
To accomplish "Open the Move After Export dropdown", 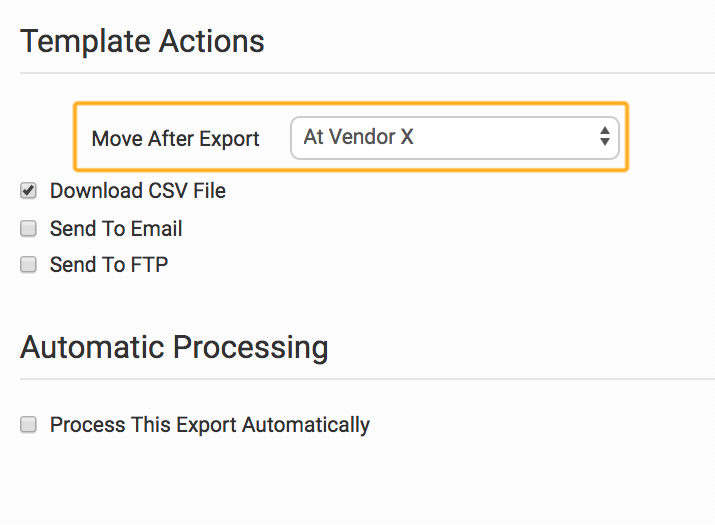I will 453,138.
